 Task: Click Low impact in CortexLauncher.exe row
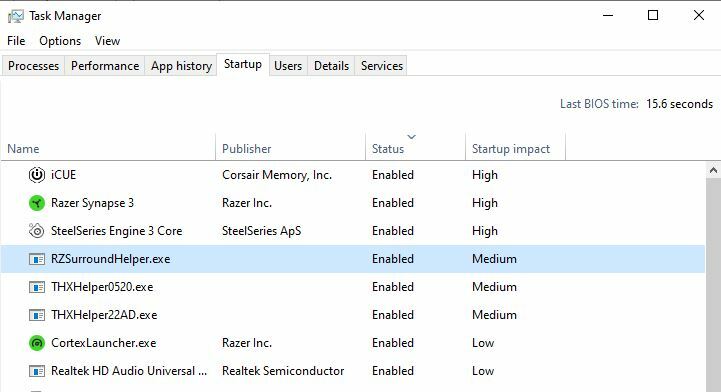pyautogui.click(x=483, y=343)
